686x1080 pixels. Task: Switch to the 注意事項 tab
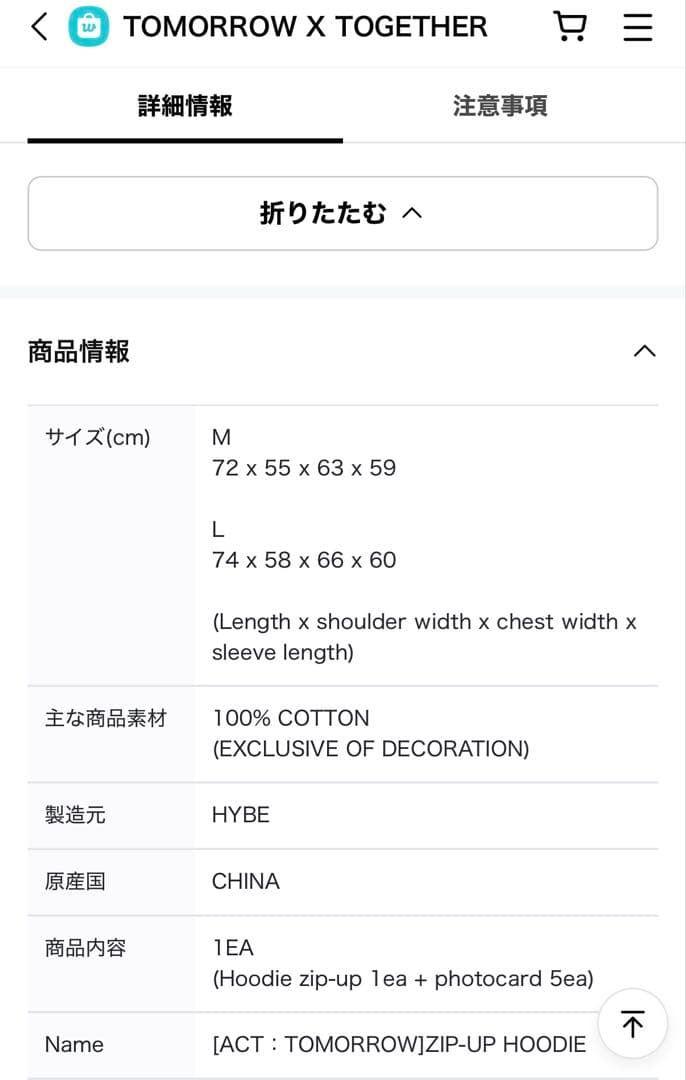tap(500, 106)
